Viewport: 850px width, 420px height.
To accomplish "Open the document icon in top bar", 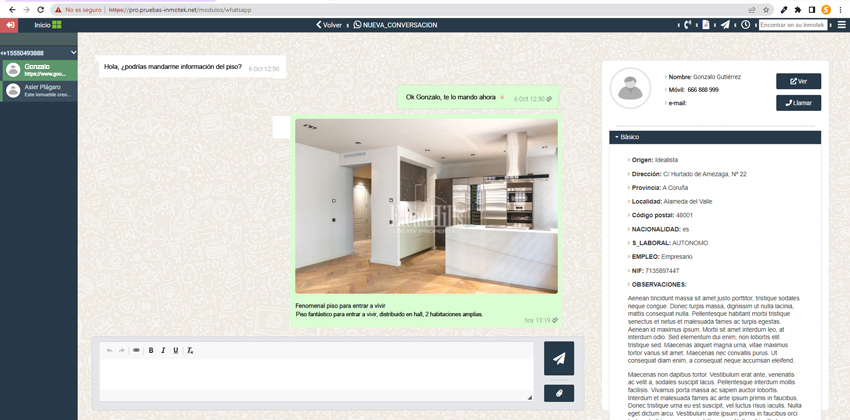I will tap(706, 25).
